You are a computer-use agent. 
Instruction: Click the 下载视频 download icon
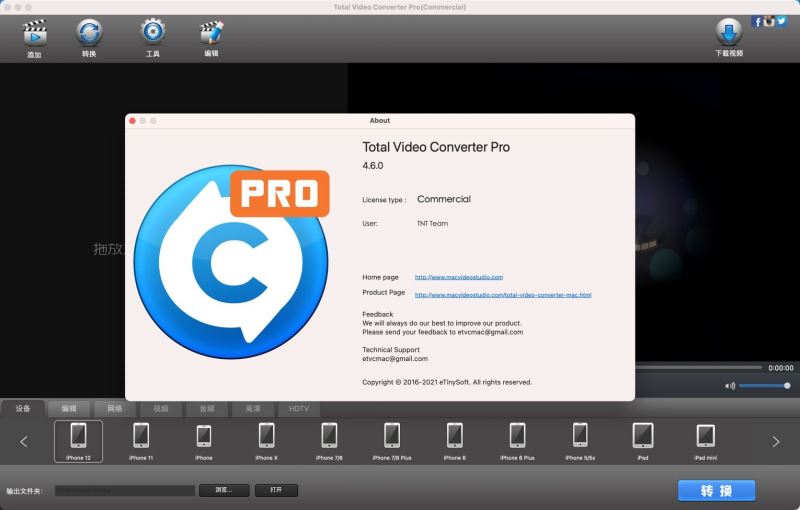click(x=729, y=32)
